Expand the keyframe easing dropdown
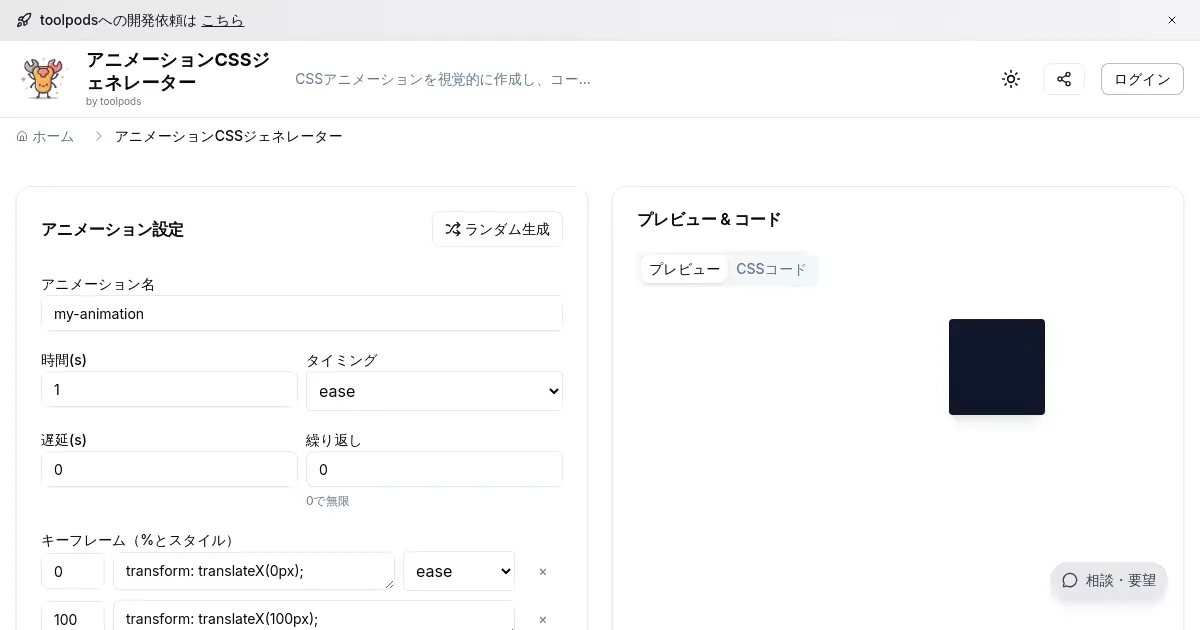 [x=459, y=571]
